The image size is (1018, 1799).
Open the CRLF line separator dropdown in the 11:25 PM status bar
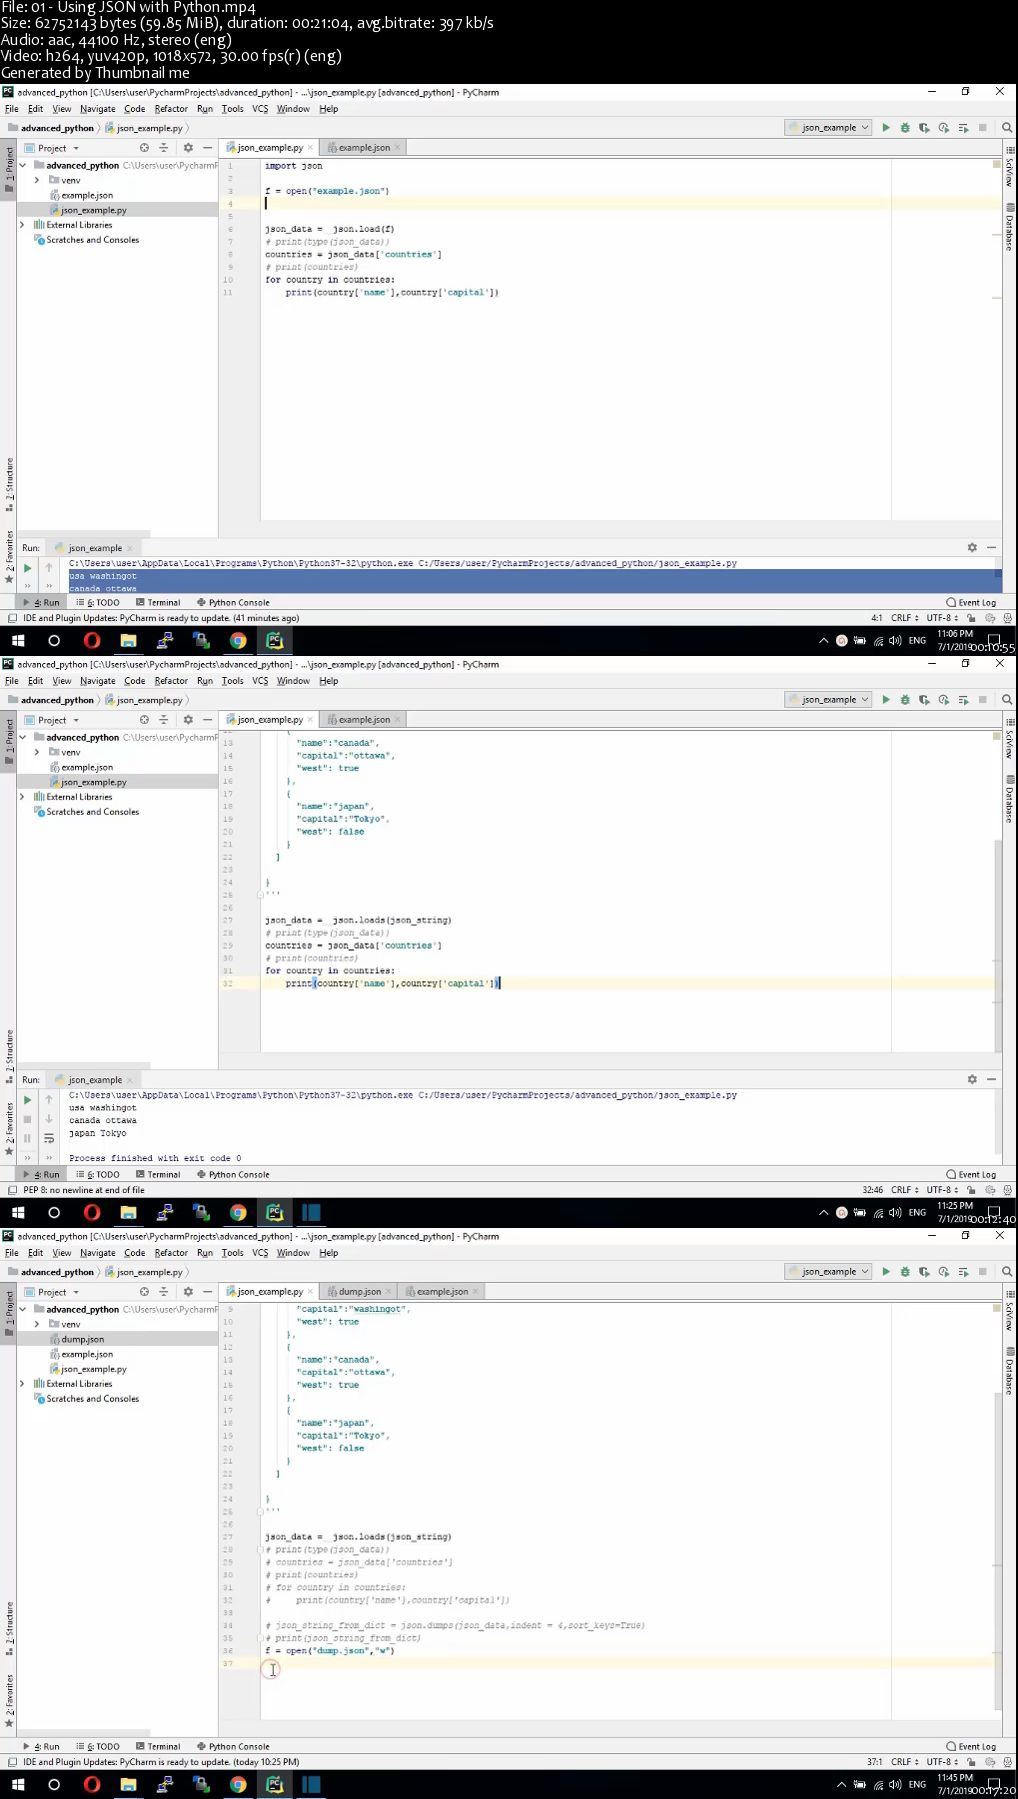[905, 1190]
